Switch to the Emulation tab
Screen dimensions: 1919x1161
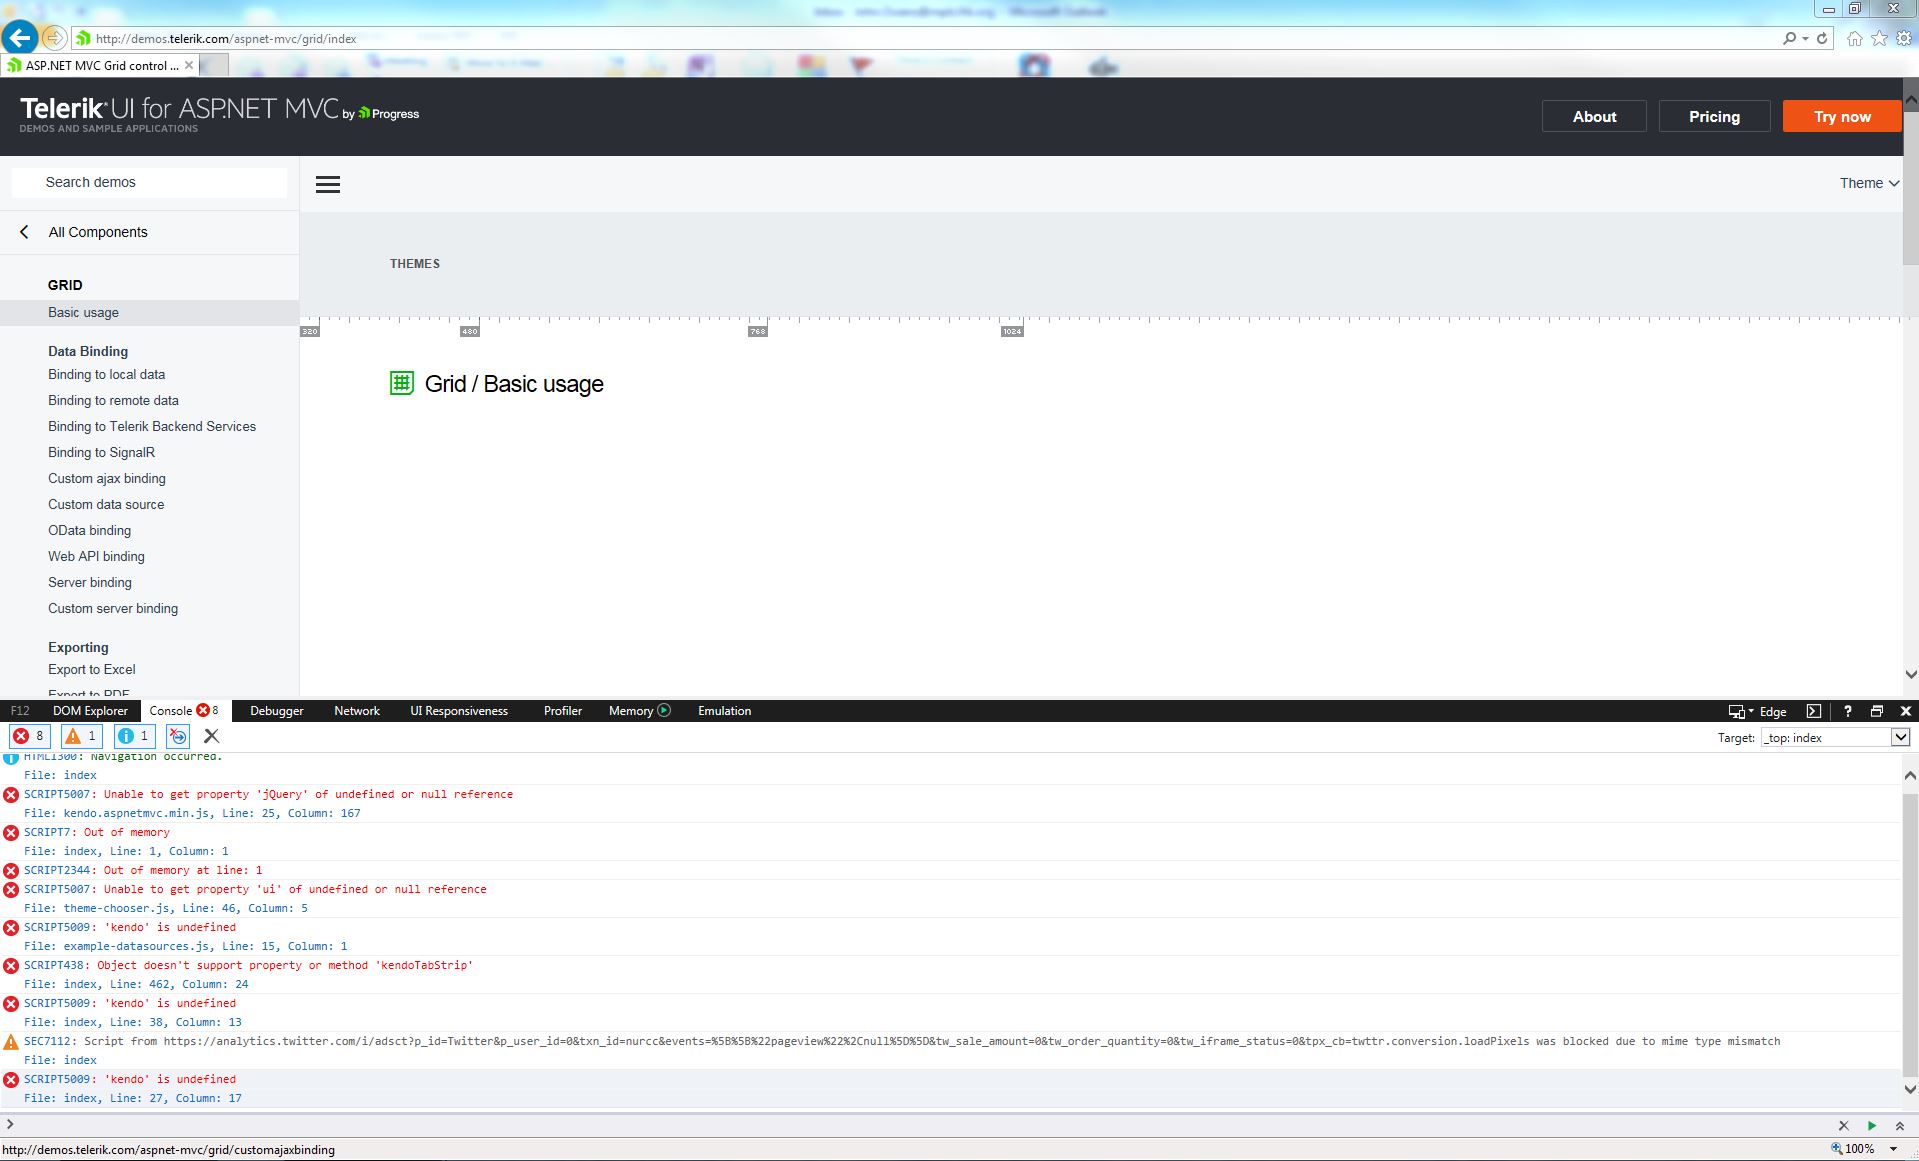point(724,711)
